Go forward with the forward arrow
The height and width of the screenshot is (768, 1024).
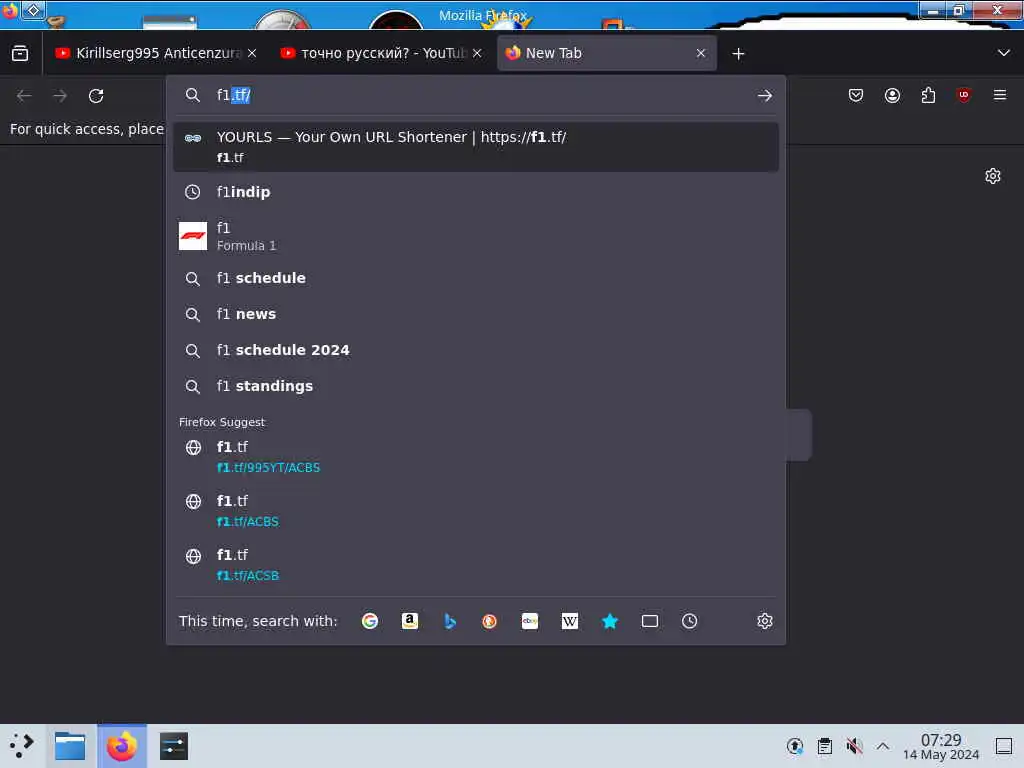point(60,96)
